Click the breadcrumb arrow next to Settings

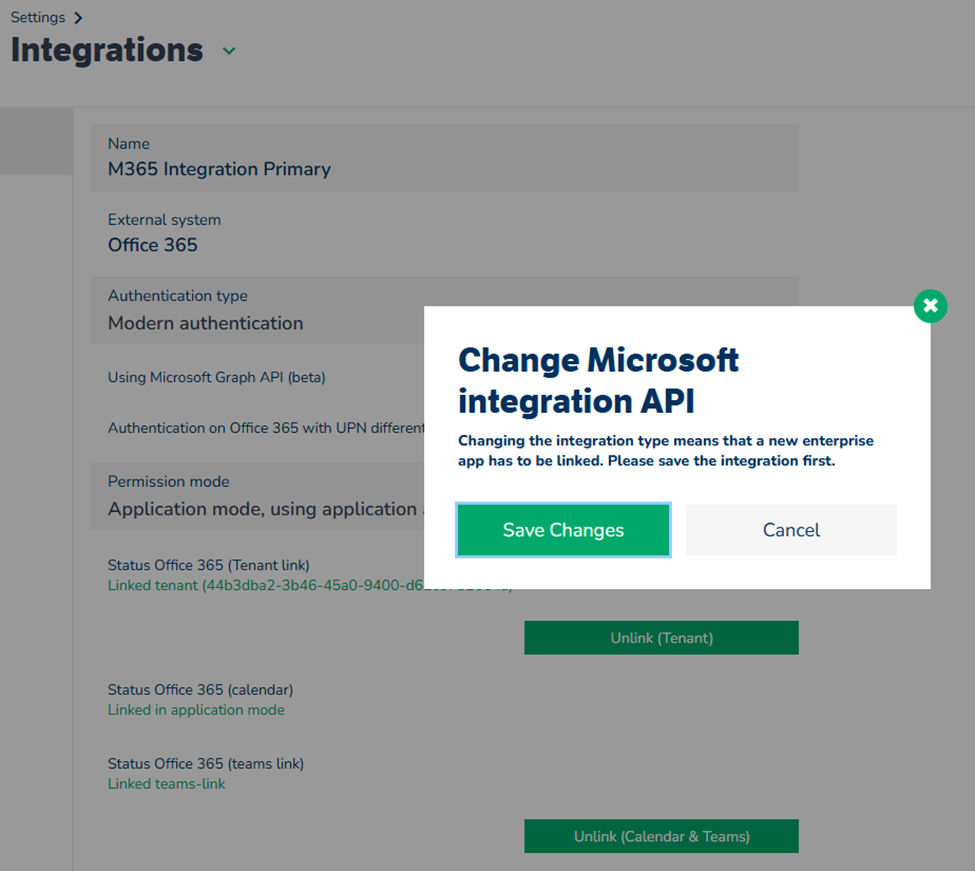pyautogui.click(x=78, y=18)
